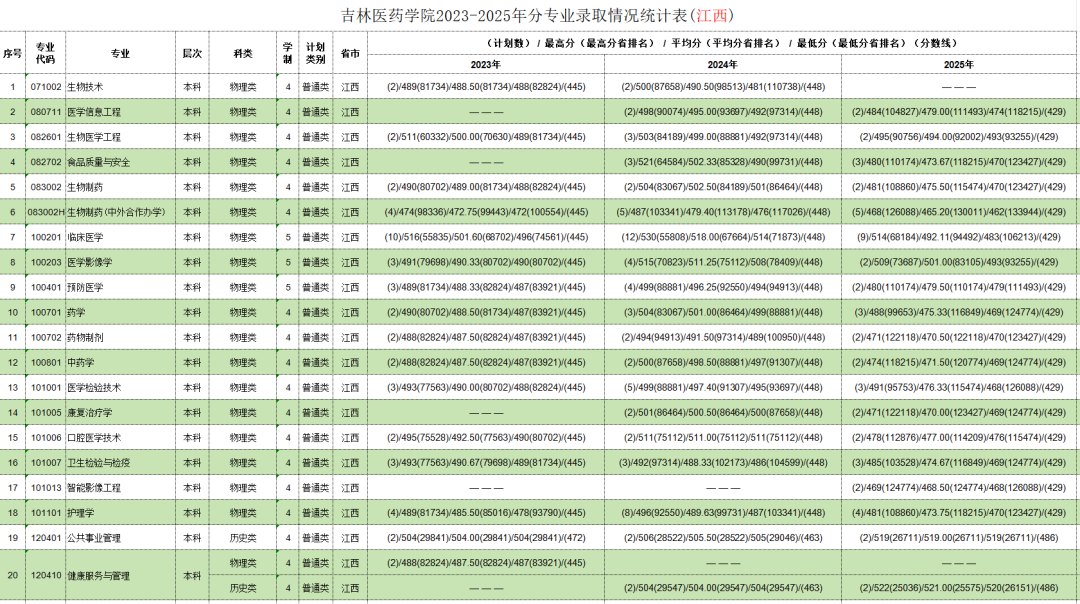The width and height of the screenshot is (1080, 604).
Task: Select major name 药物制剂
Action: 85,337
